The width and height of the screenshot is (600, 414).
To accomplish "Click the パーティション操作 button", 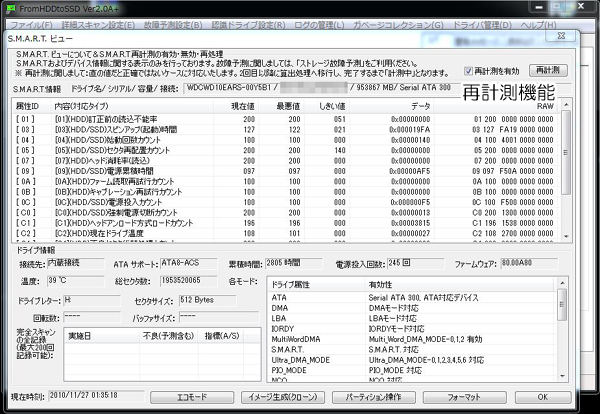I will (x=373, y=397).
